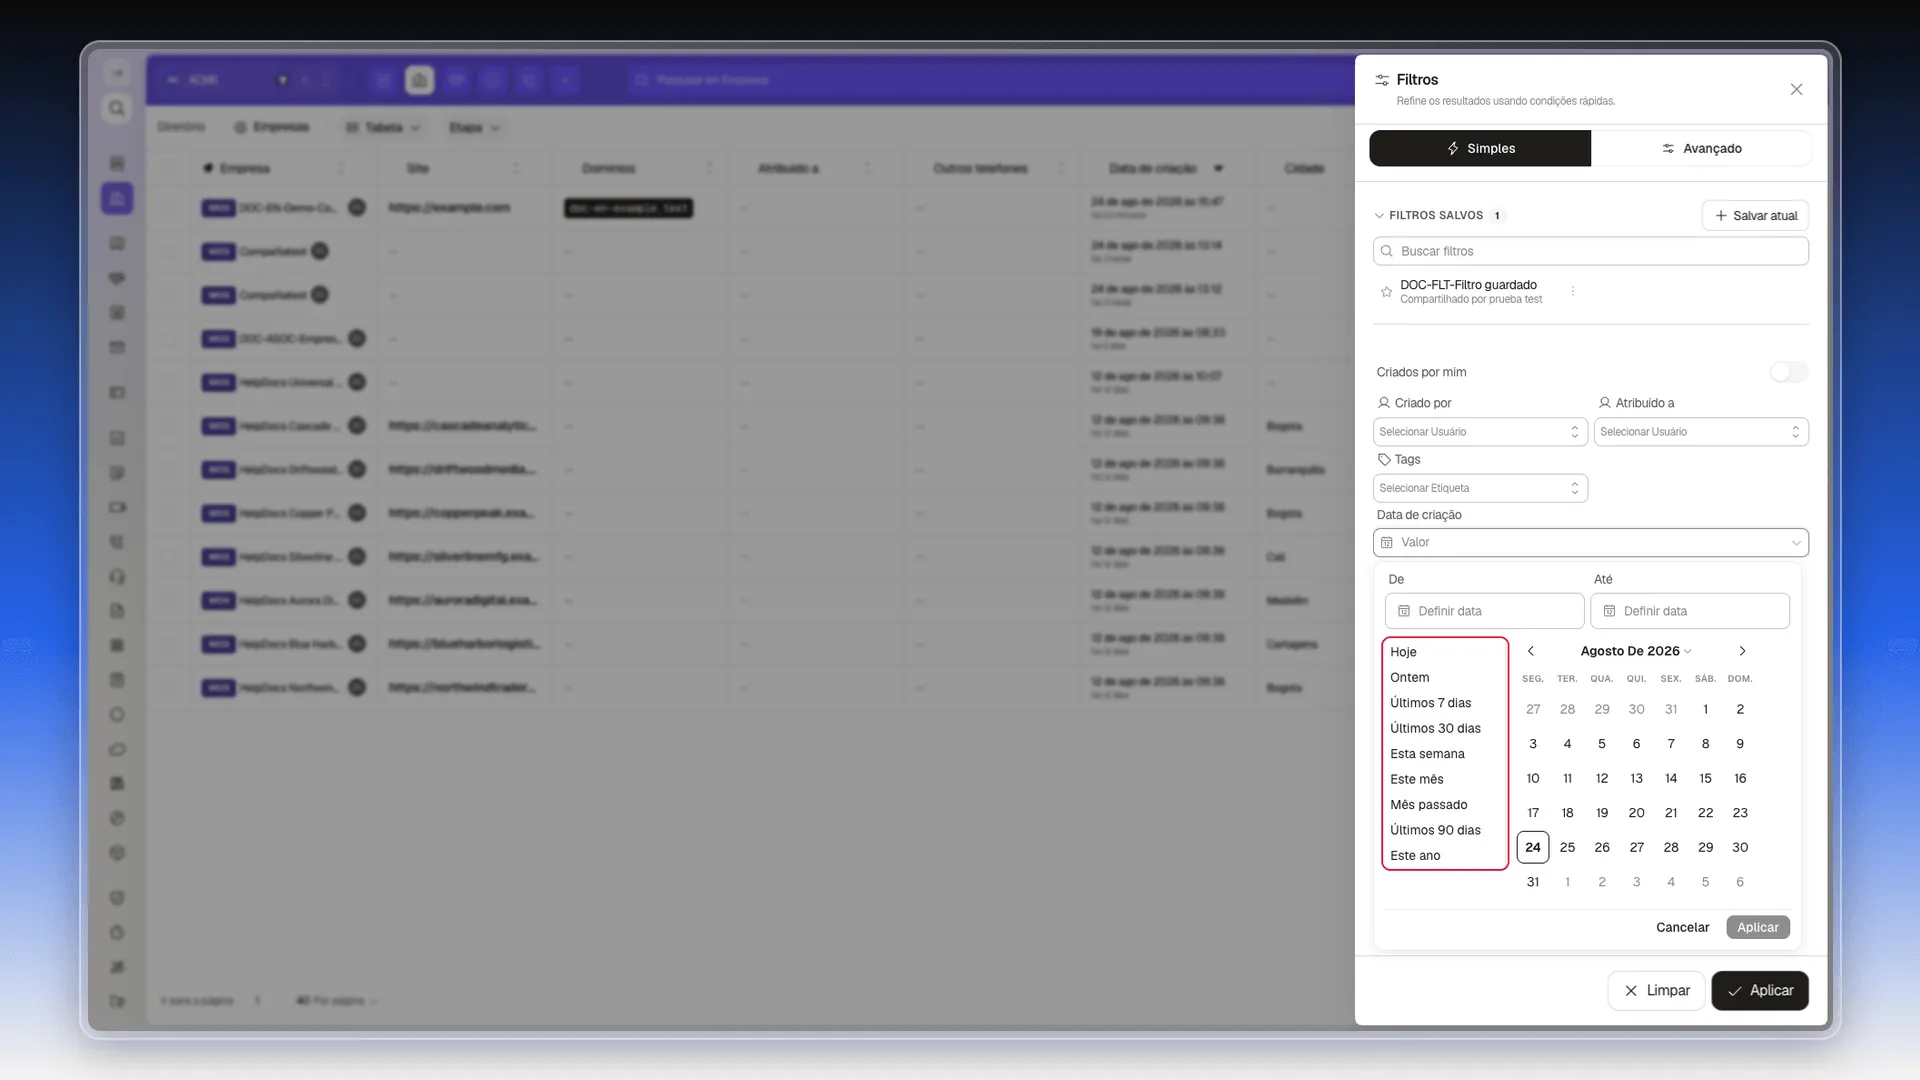Go to previous month in calendar
Image resolution: width=1920 pixels, height=1080 pixels.
pyautogui.click(x=1530, y=651)
